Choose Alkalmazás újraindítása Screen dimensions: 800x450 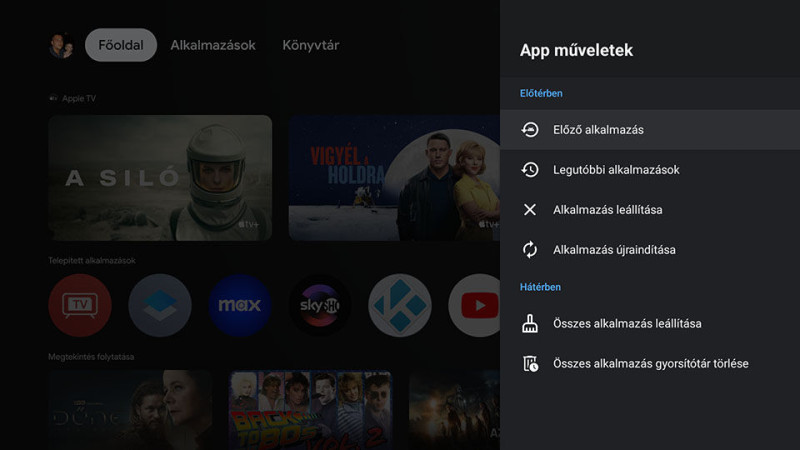pyautogui.click(x=650, y=249)
